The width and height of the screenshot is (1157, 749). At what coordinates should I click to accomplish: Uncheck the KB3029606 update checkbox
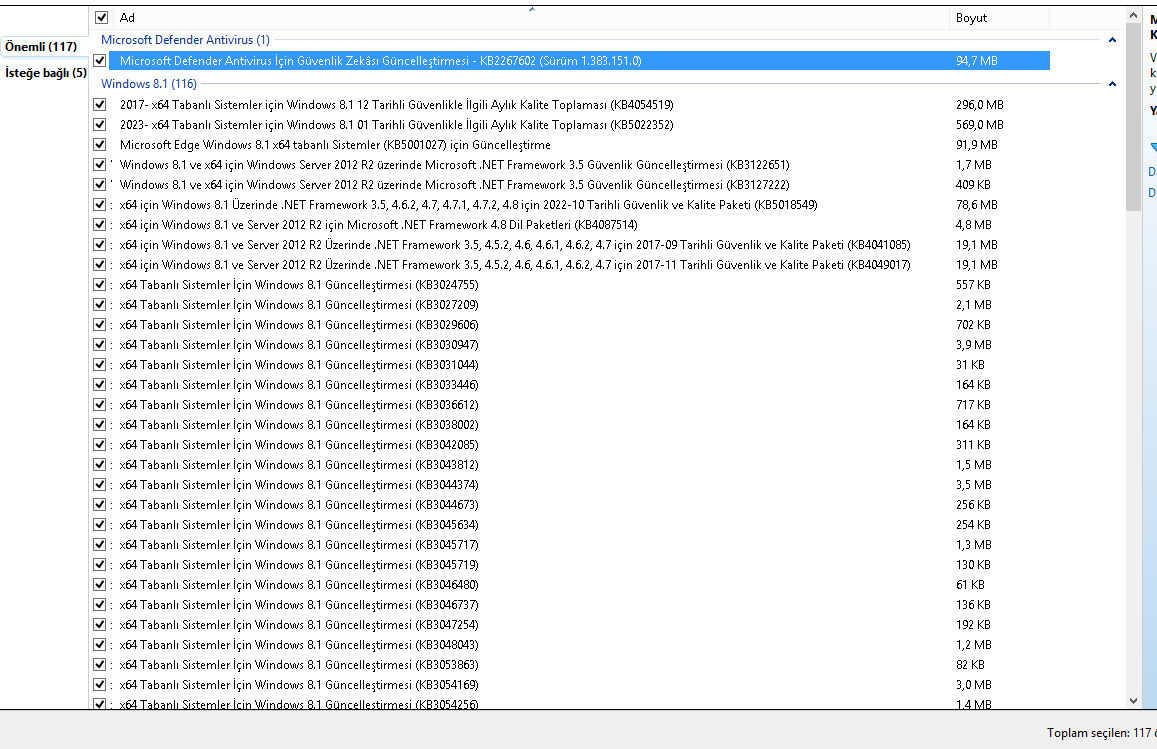(x=100, y=324)
